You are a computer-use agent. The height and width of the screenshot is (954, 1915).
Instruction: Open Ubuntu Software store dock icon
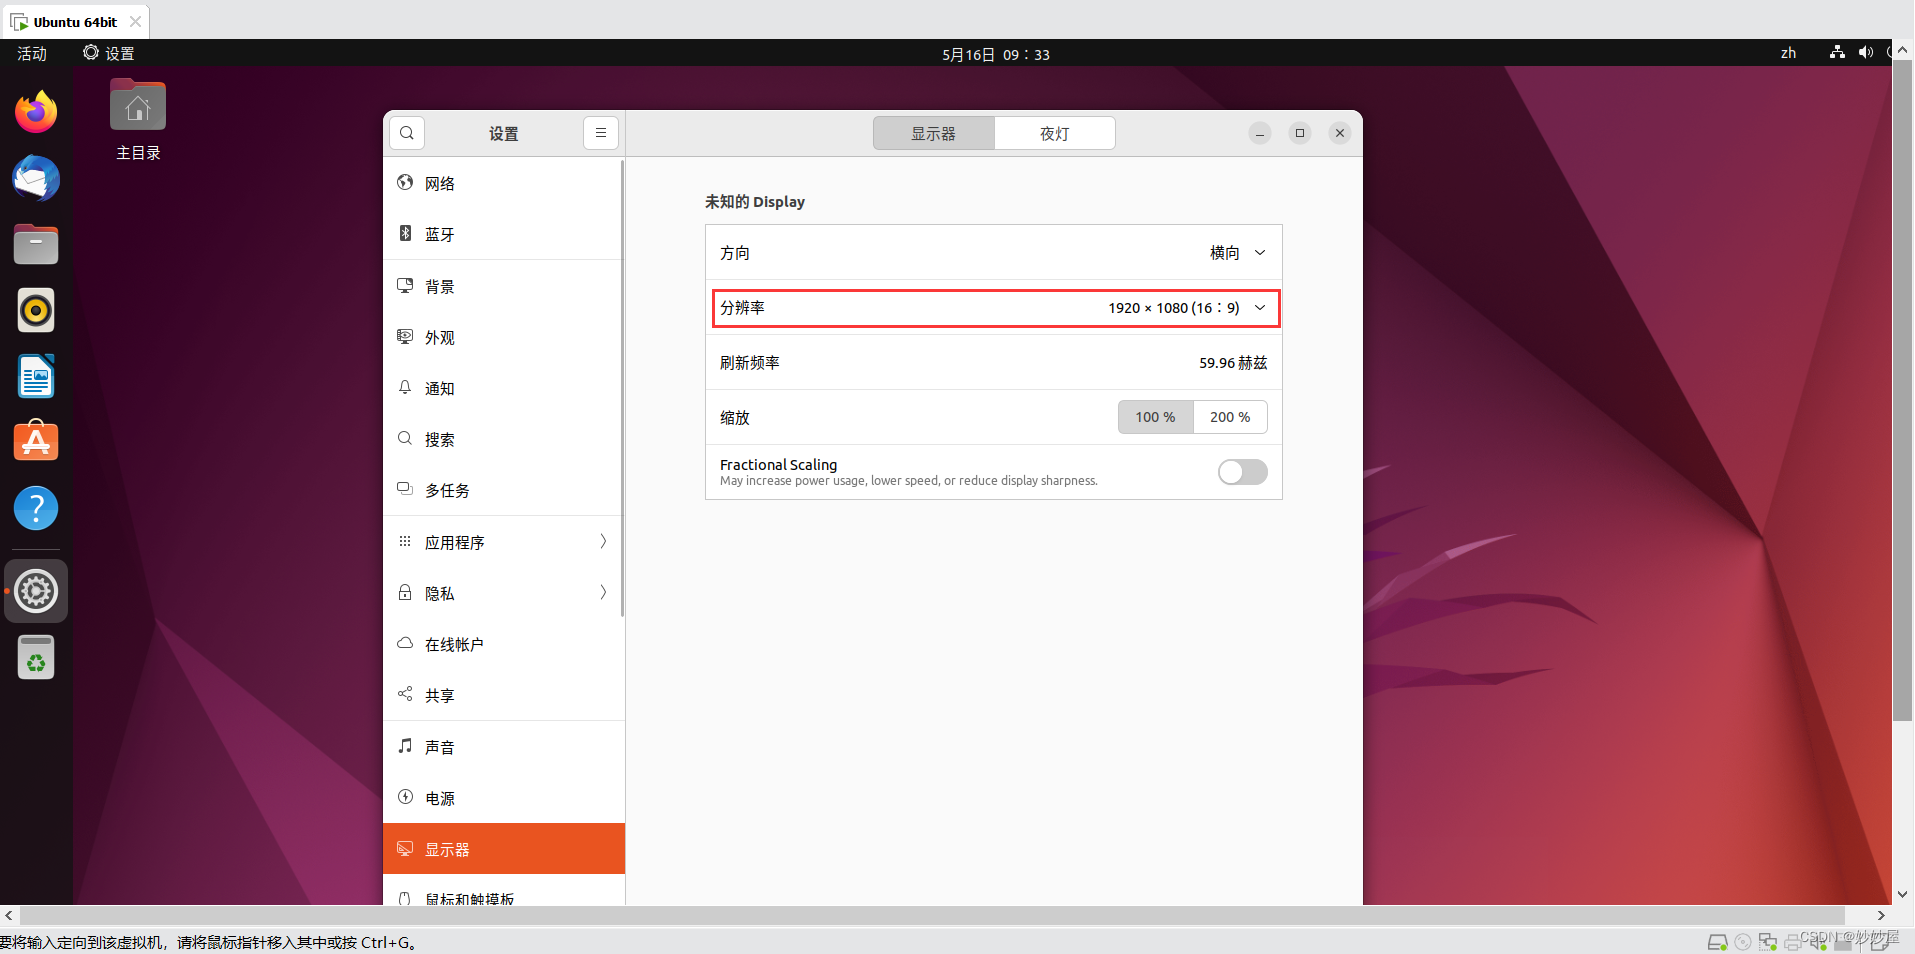pos(36,441)
